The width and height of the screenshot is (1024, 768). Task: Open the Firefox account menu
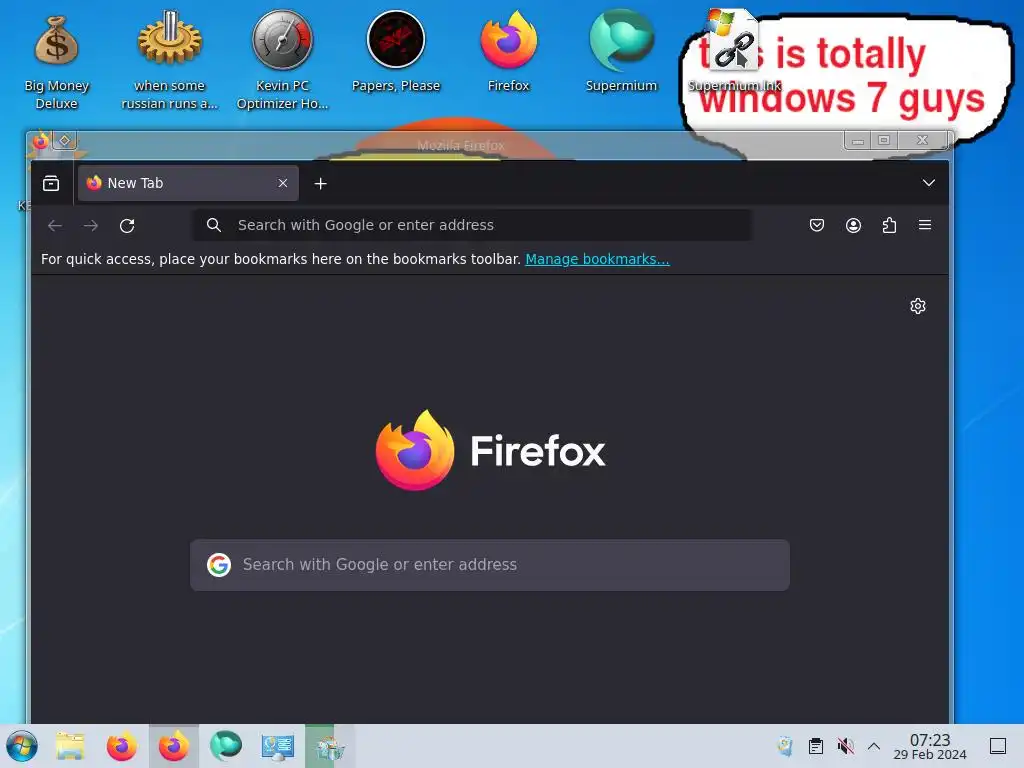pos(853,225)
